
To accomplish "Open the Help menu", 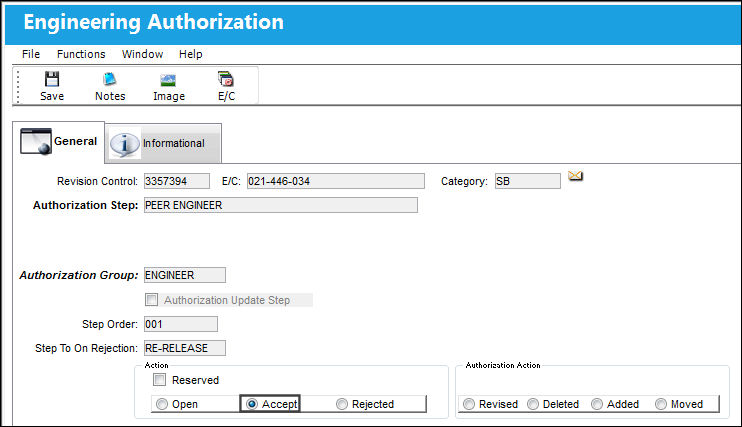I will (x=190, y=54).
